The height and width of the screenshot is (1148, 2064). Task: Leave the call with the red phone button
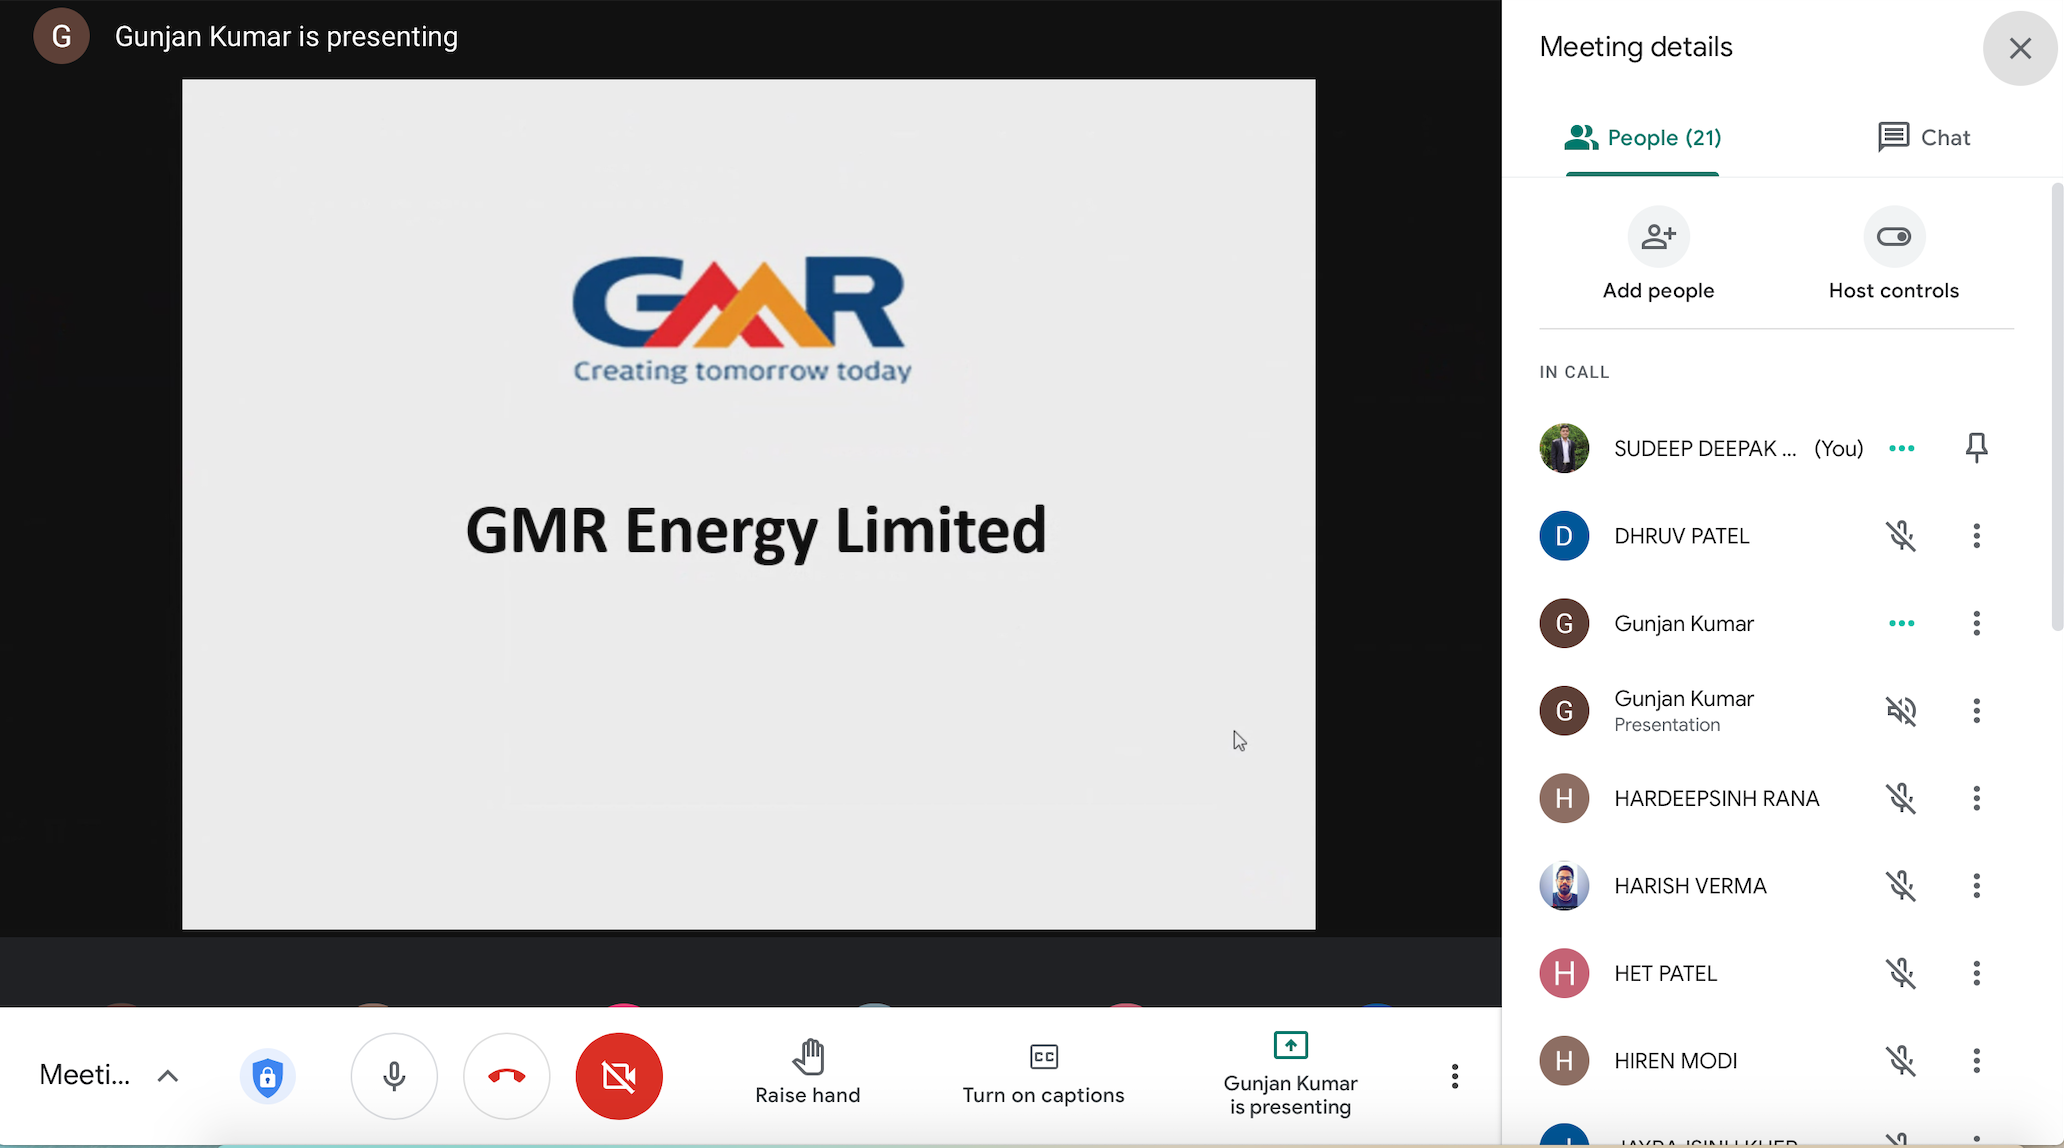(x=507, y=1076)
